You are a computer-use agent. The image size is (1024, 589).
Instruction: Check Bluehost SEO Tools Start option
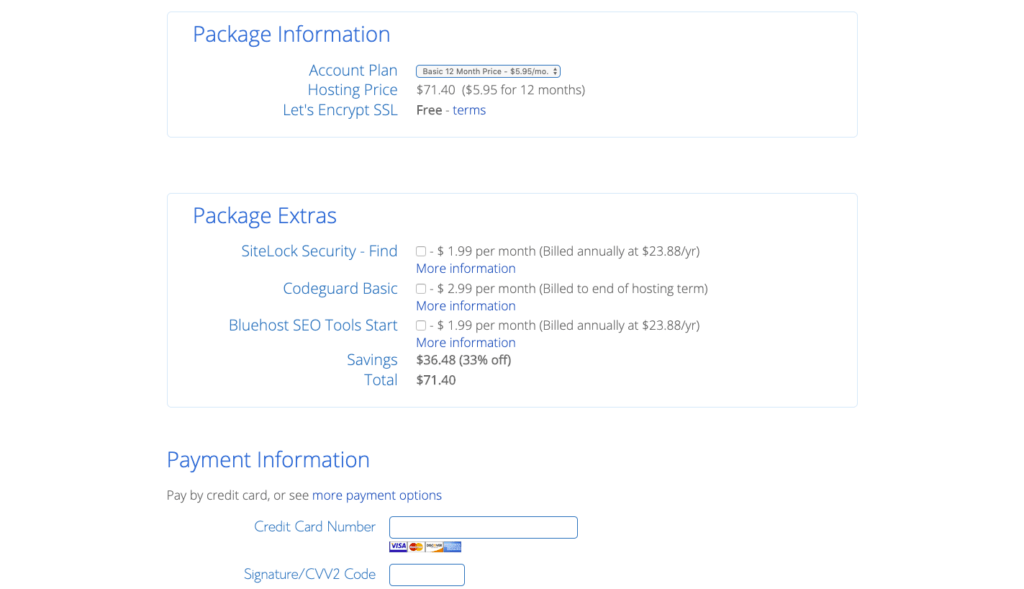421,325
